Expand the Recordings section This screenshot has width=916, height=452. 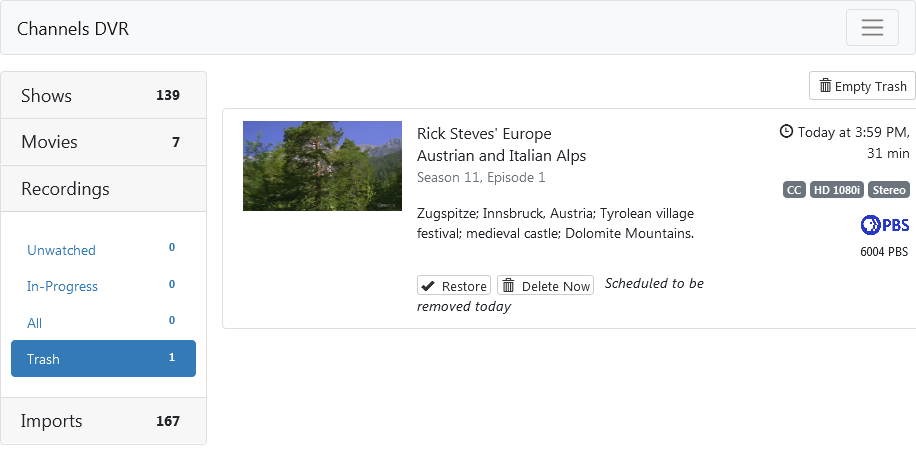pos(104,189)
